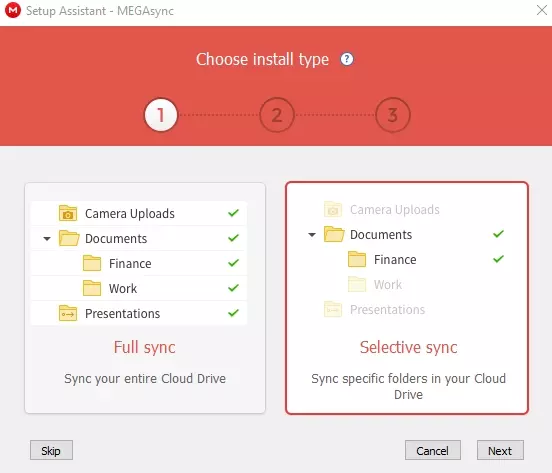Click the Next button
This screenshot has height=473, width=552.
tap(500, 450)
